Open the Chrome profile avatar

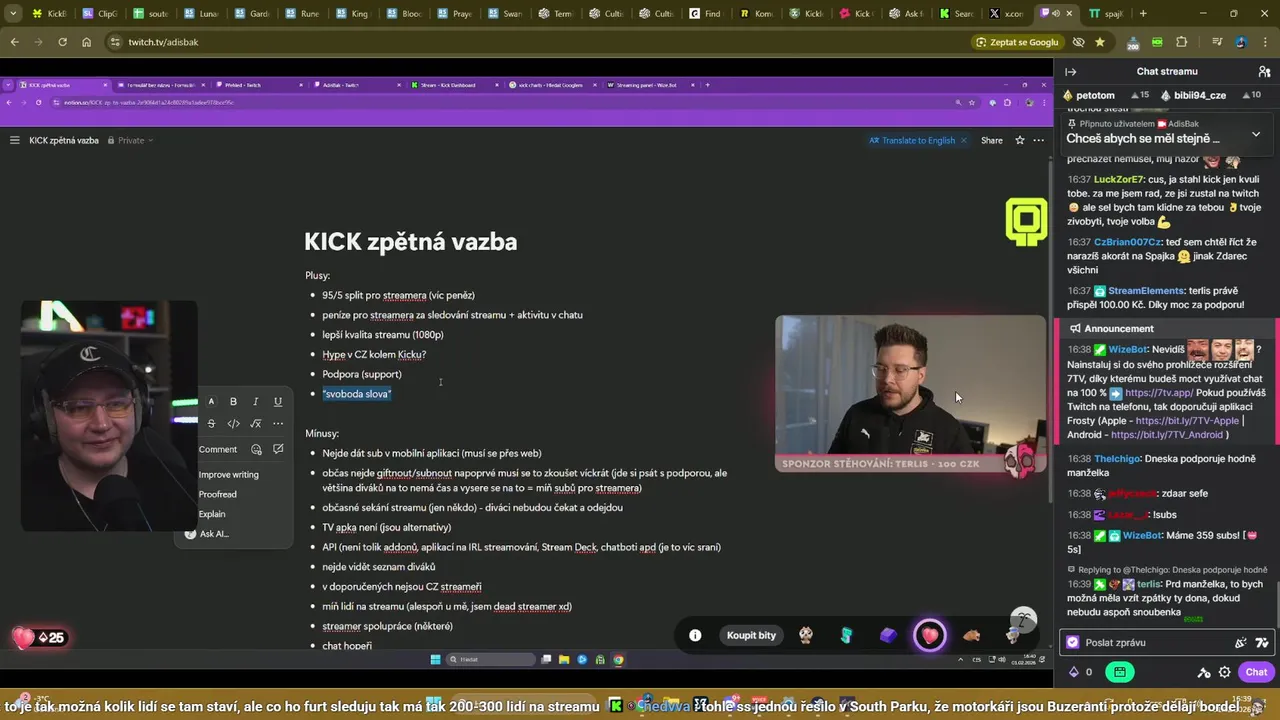pos(1241,42)
